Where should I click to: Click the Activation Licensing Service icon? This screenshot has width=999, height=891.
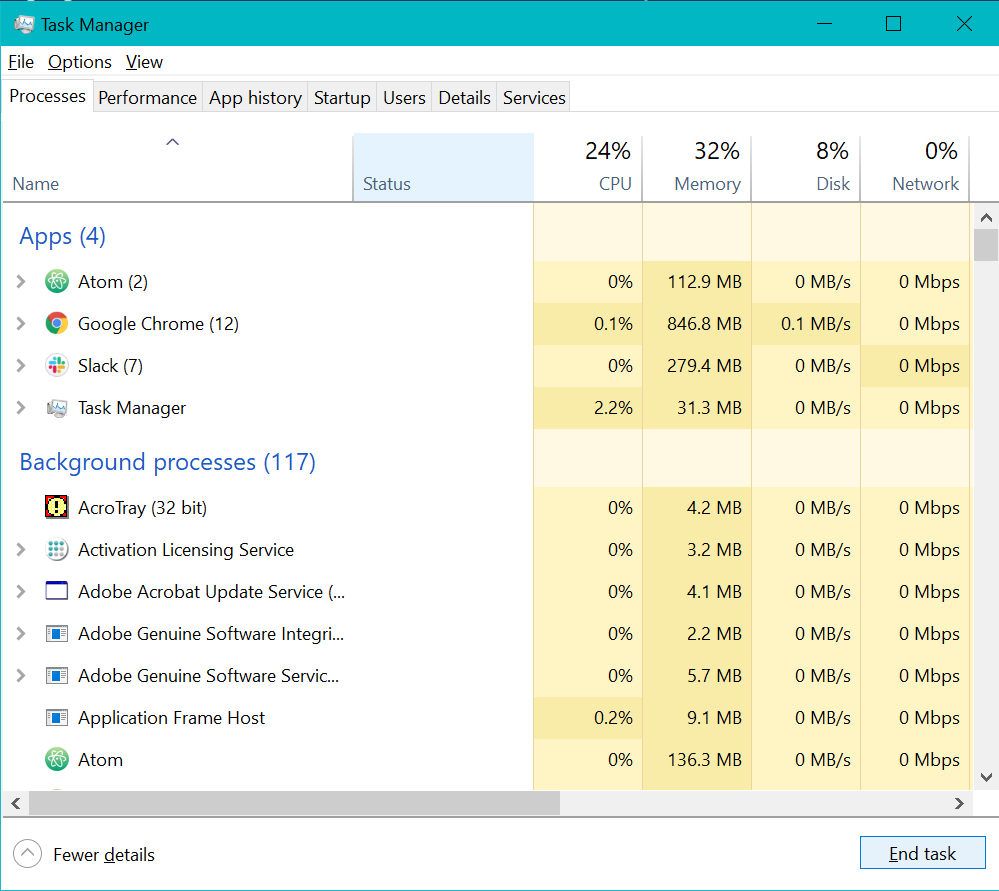click(57, 550)
